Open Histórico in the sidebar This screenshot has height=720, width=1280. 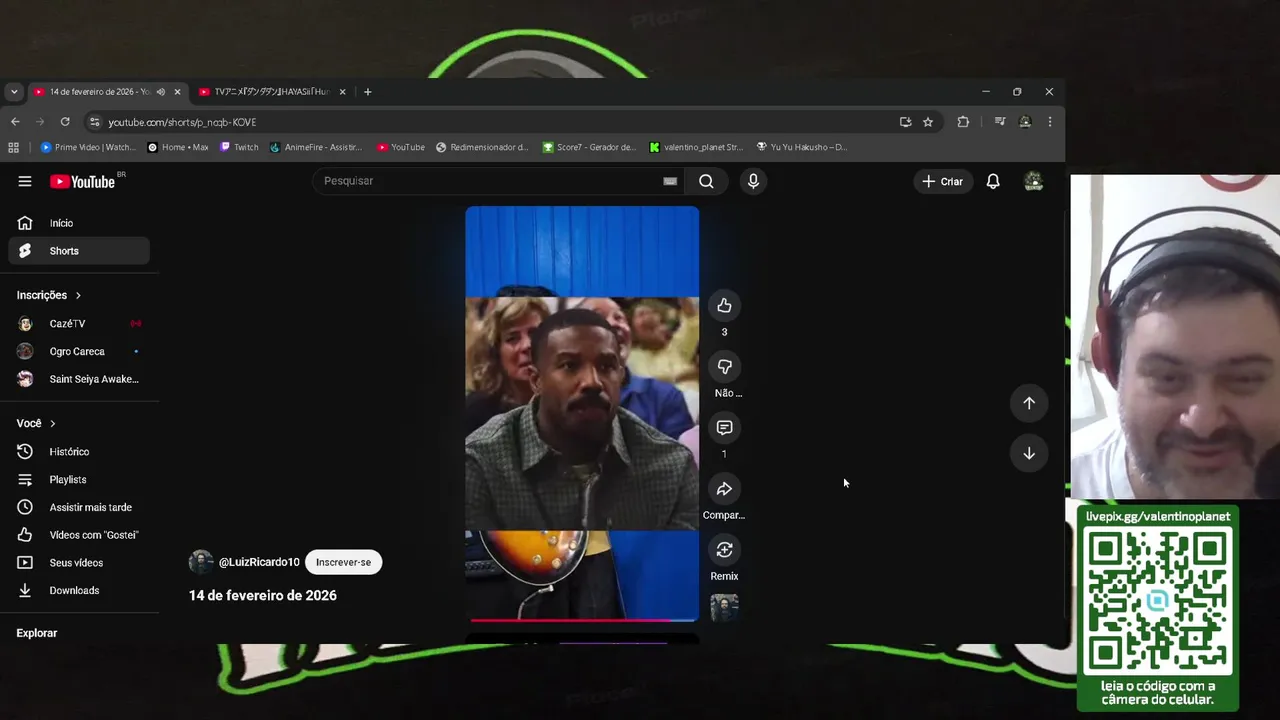coord(79,452)
